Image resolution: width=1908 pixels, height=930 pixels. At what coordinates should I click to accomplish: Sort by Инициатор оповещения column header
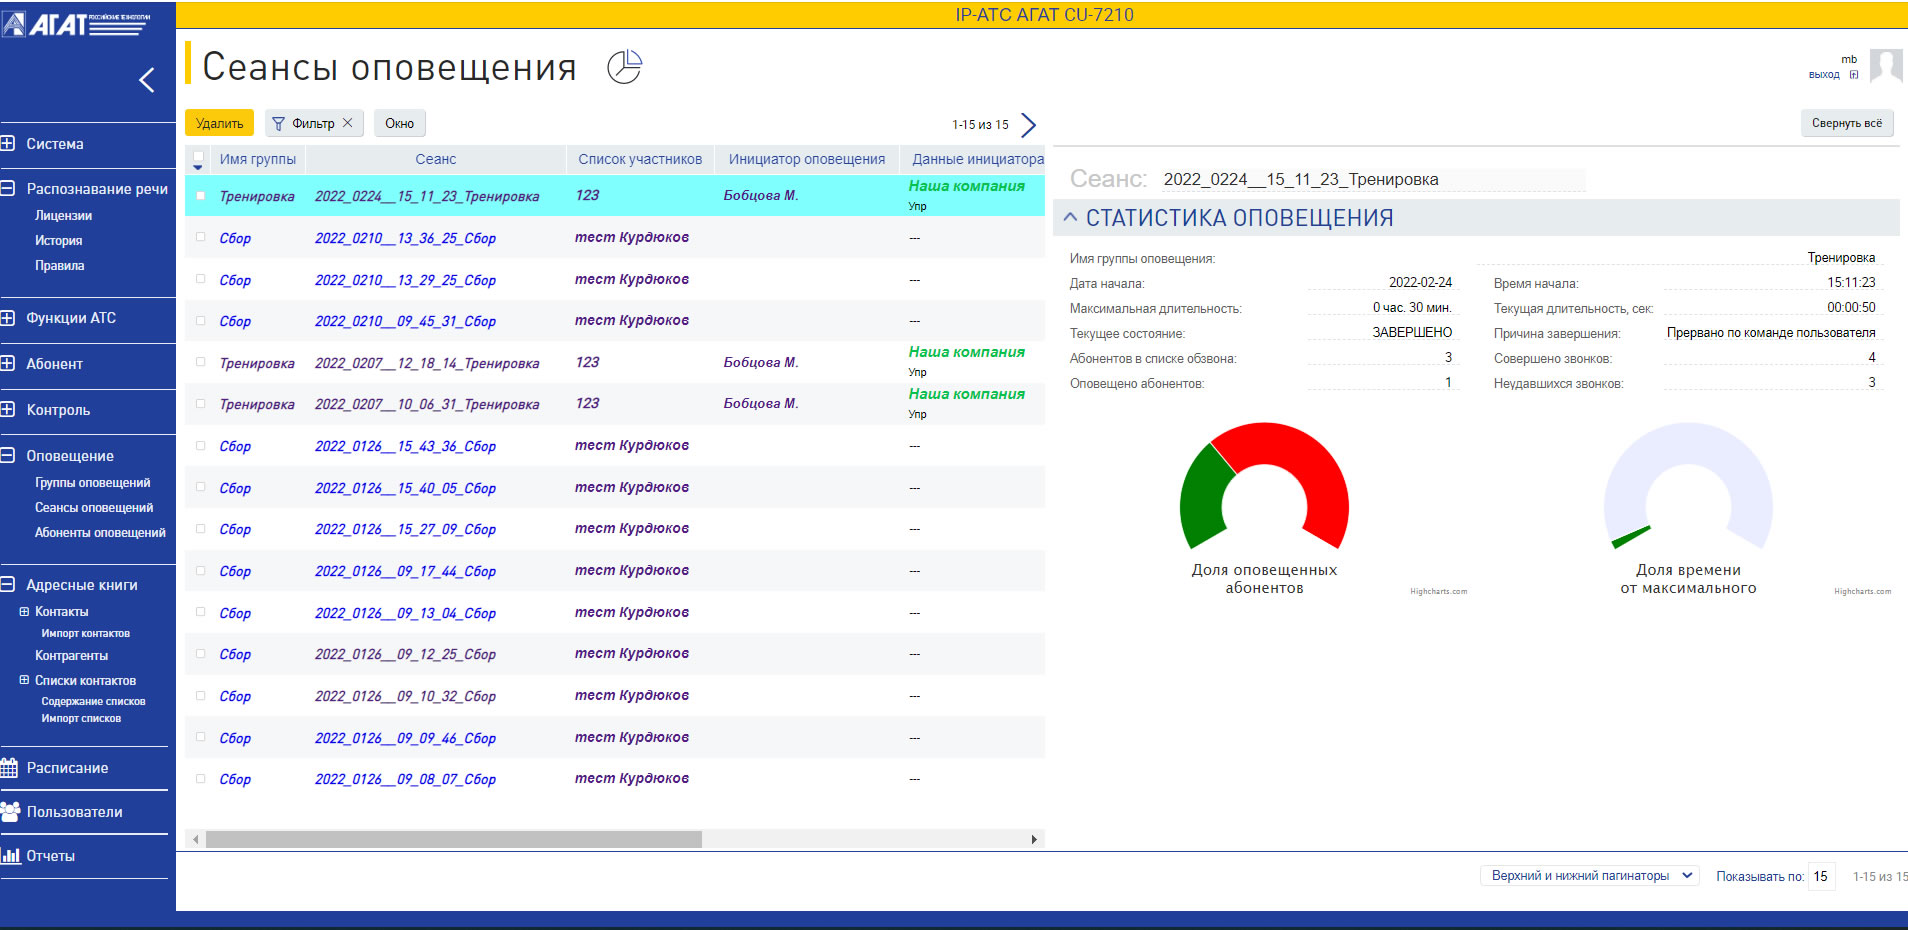pyautogui.click(x=807, y=159)
